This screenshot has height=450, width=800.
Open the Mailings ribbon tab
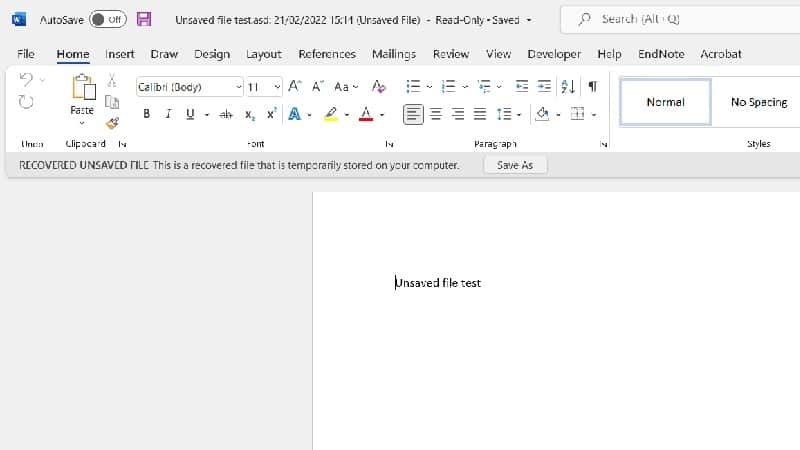click(394, 54)
